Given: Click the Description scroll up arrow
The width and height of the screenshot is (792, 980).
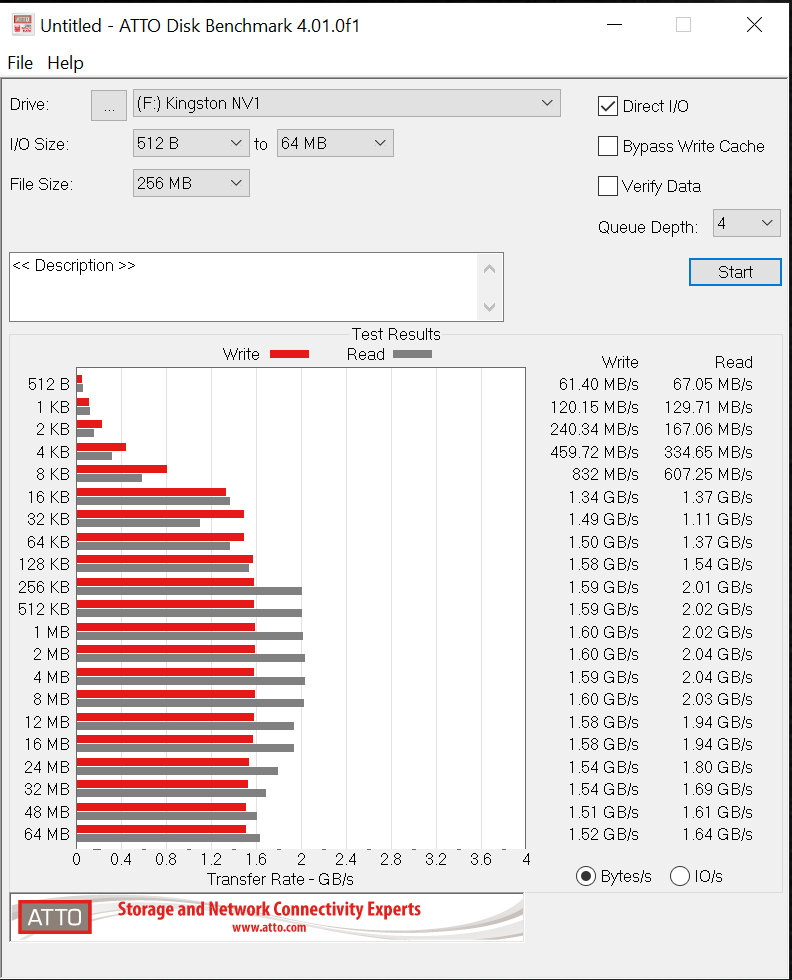Looking at the screenshot, I should tap(489, 269).
